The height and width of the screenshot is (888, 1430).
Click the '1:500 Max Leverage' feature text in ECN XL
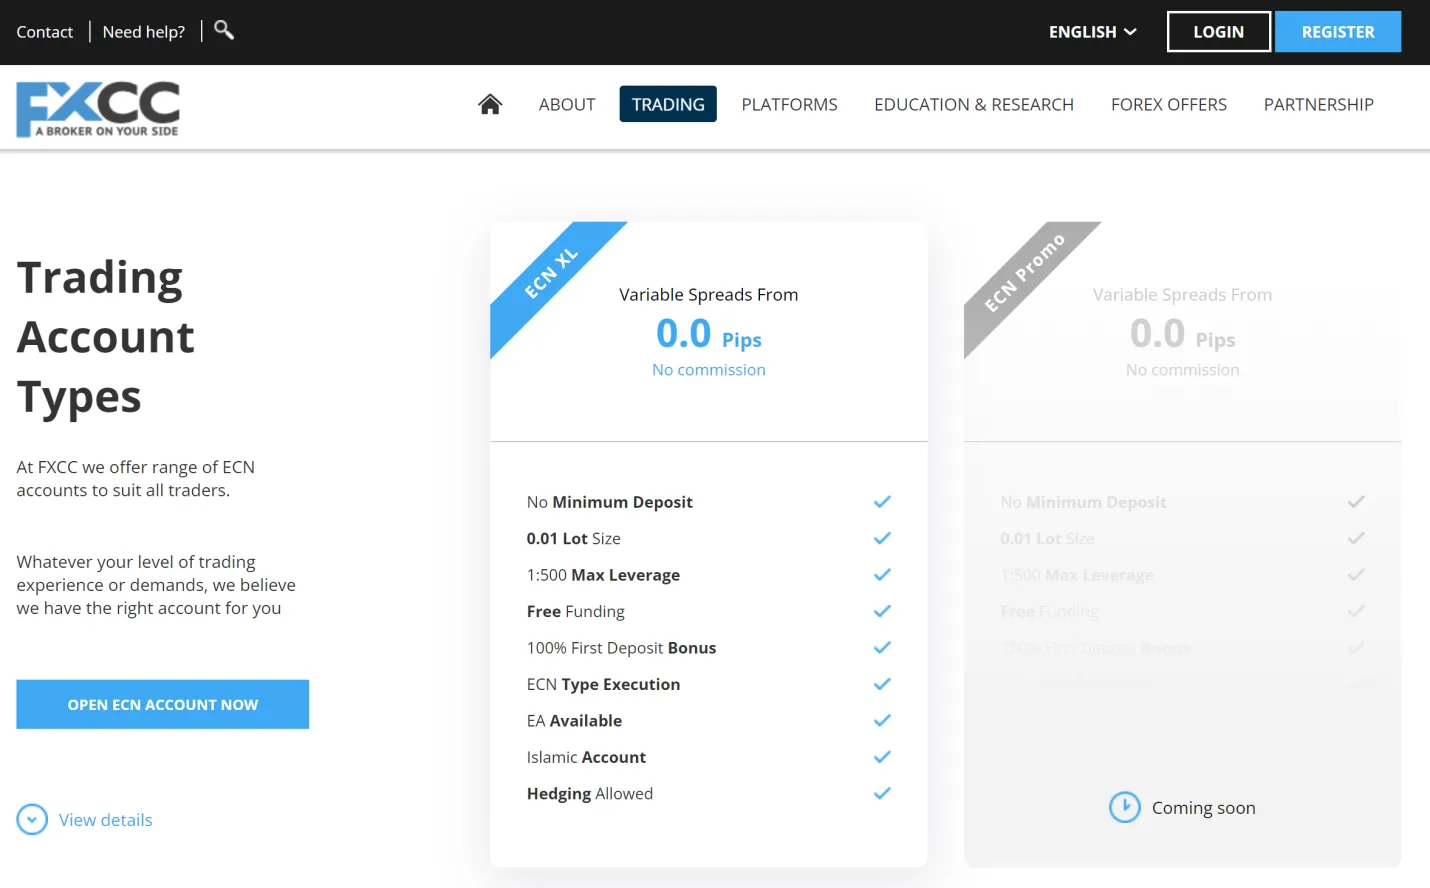(x=604, y=575)
